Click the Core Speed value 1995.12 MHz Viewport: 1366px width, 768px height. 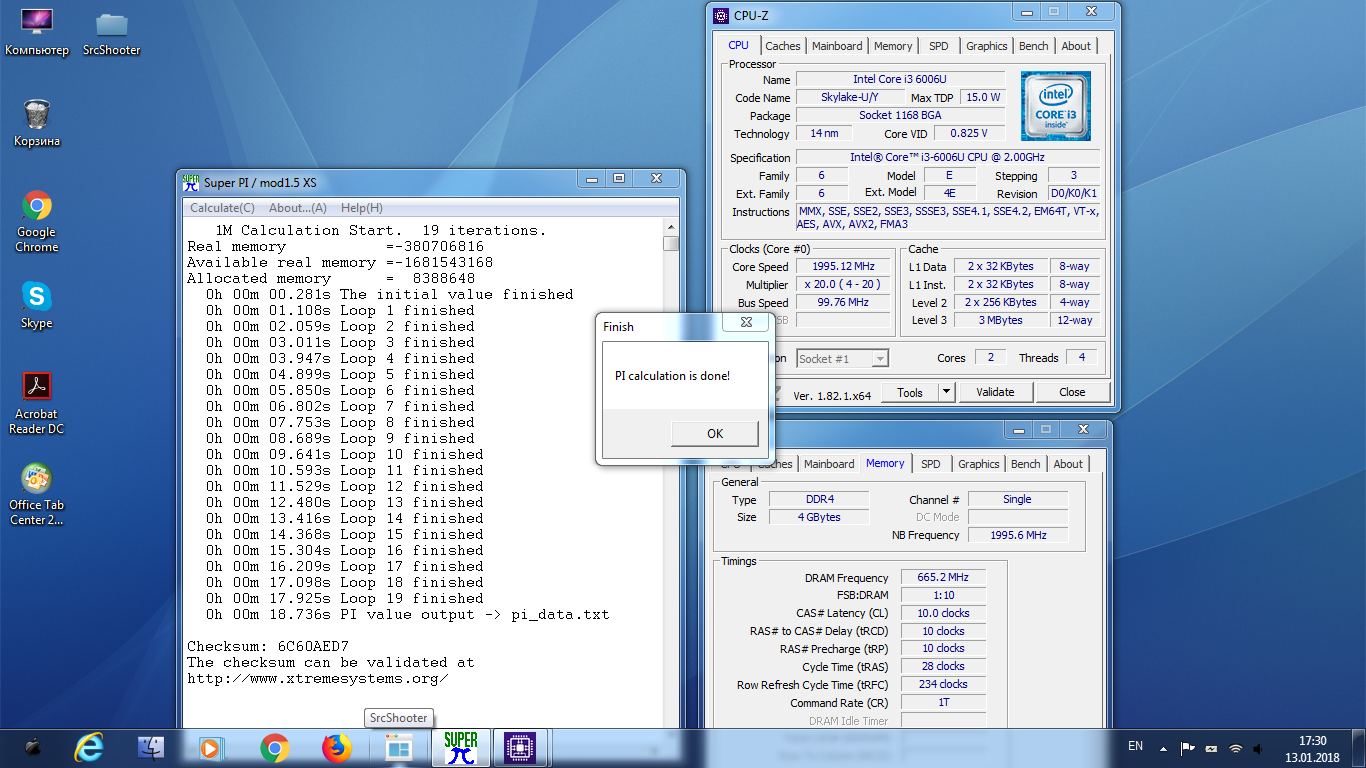(x=843, y=267)
